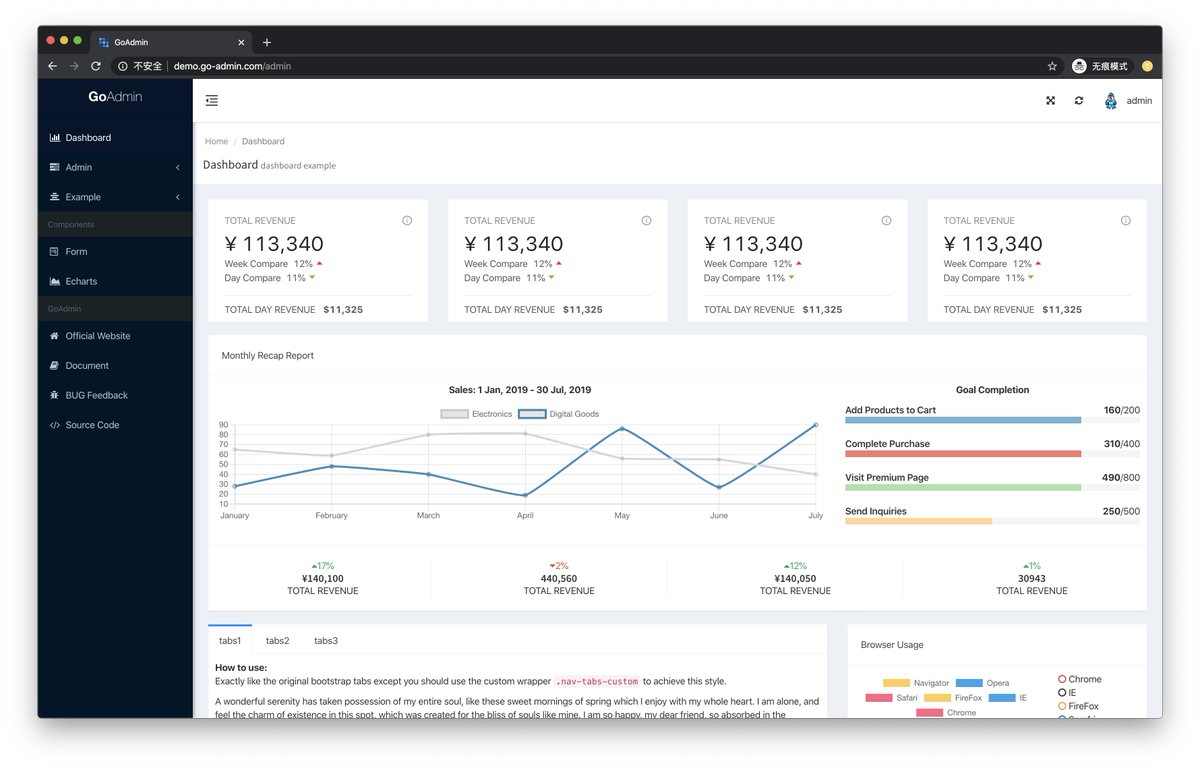Click the info icon on third revenue card

(x=886, y=220)
